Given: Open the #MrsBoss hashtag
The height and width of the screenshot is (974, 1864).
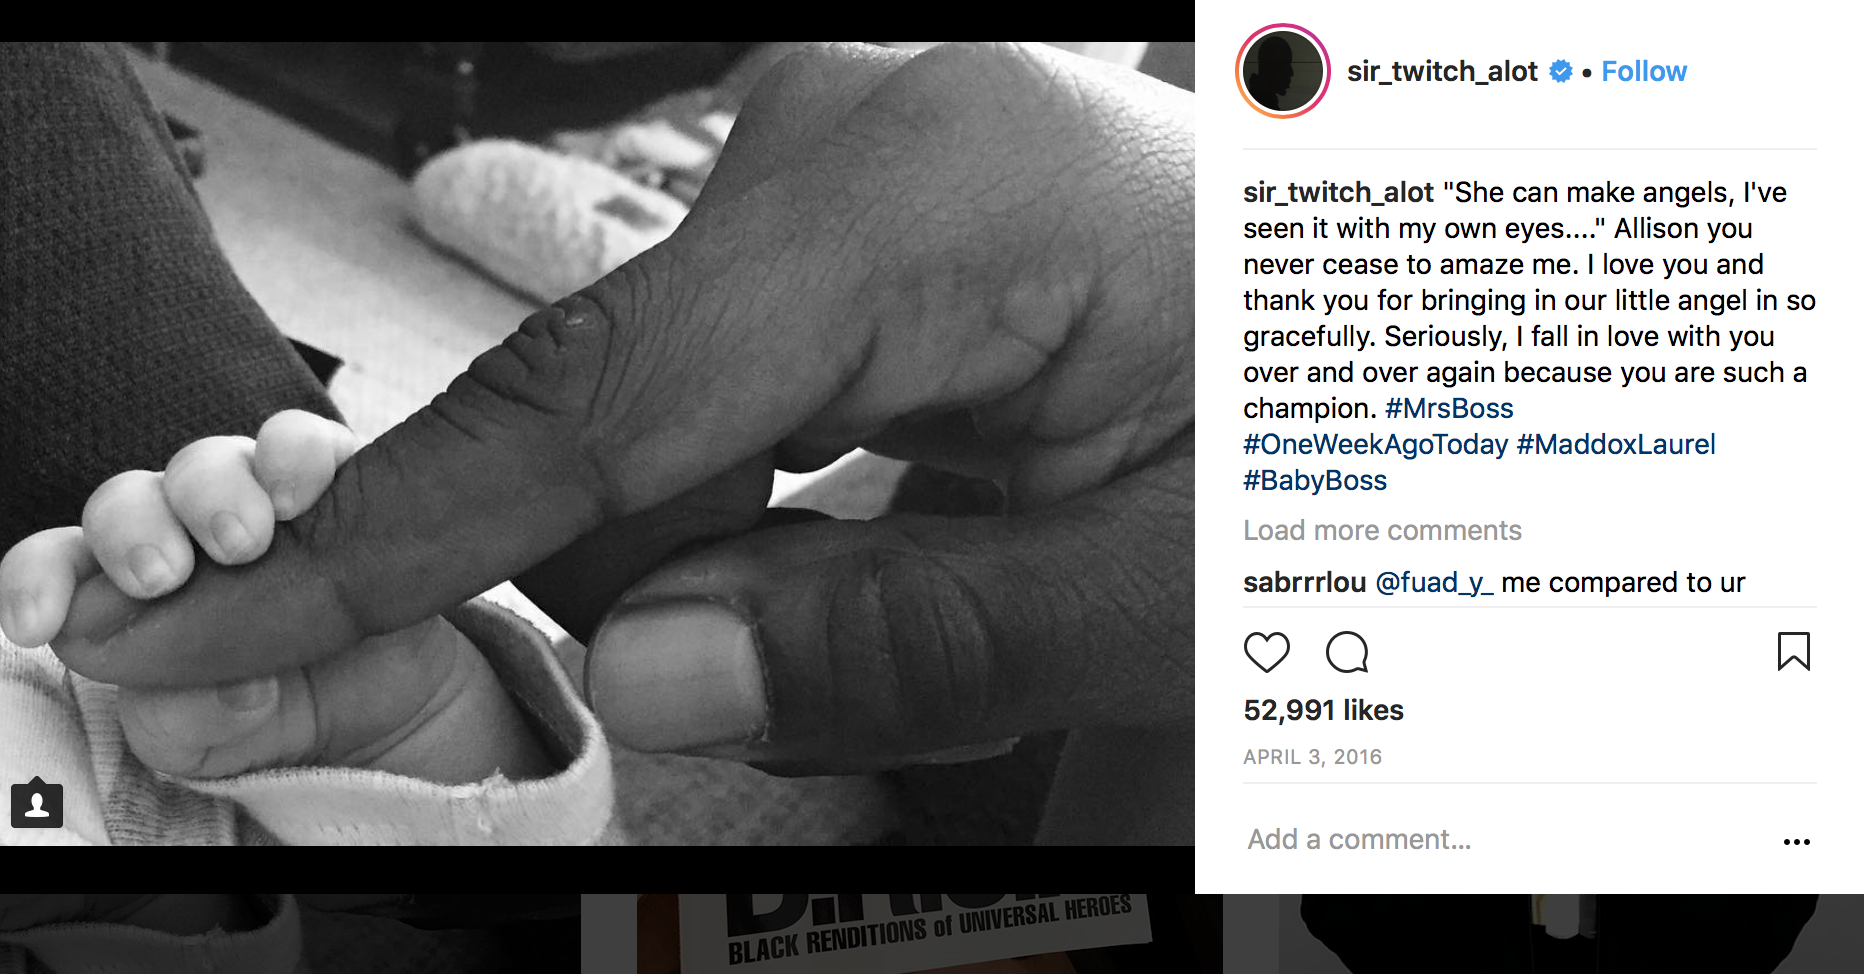Looking at the screenshot, I should click(x=1449, y=408).
